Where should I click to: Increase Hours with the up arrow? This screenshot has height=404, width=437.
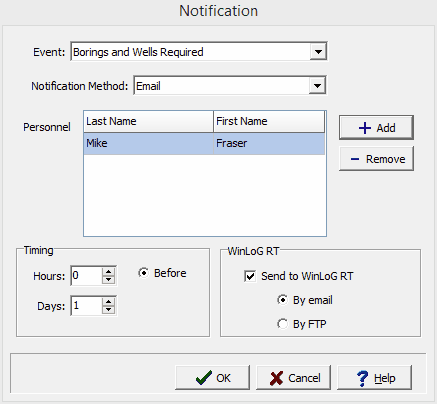coord(108,272)
